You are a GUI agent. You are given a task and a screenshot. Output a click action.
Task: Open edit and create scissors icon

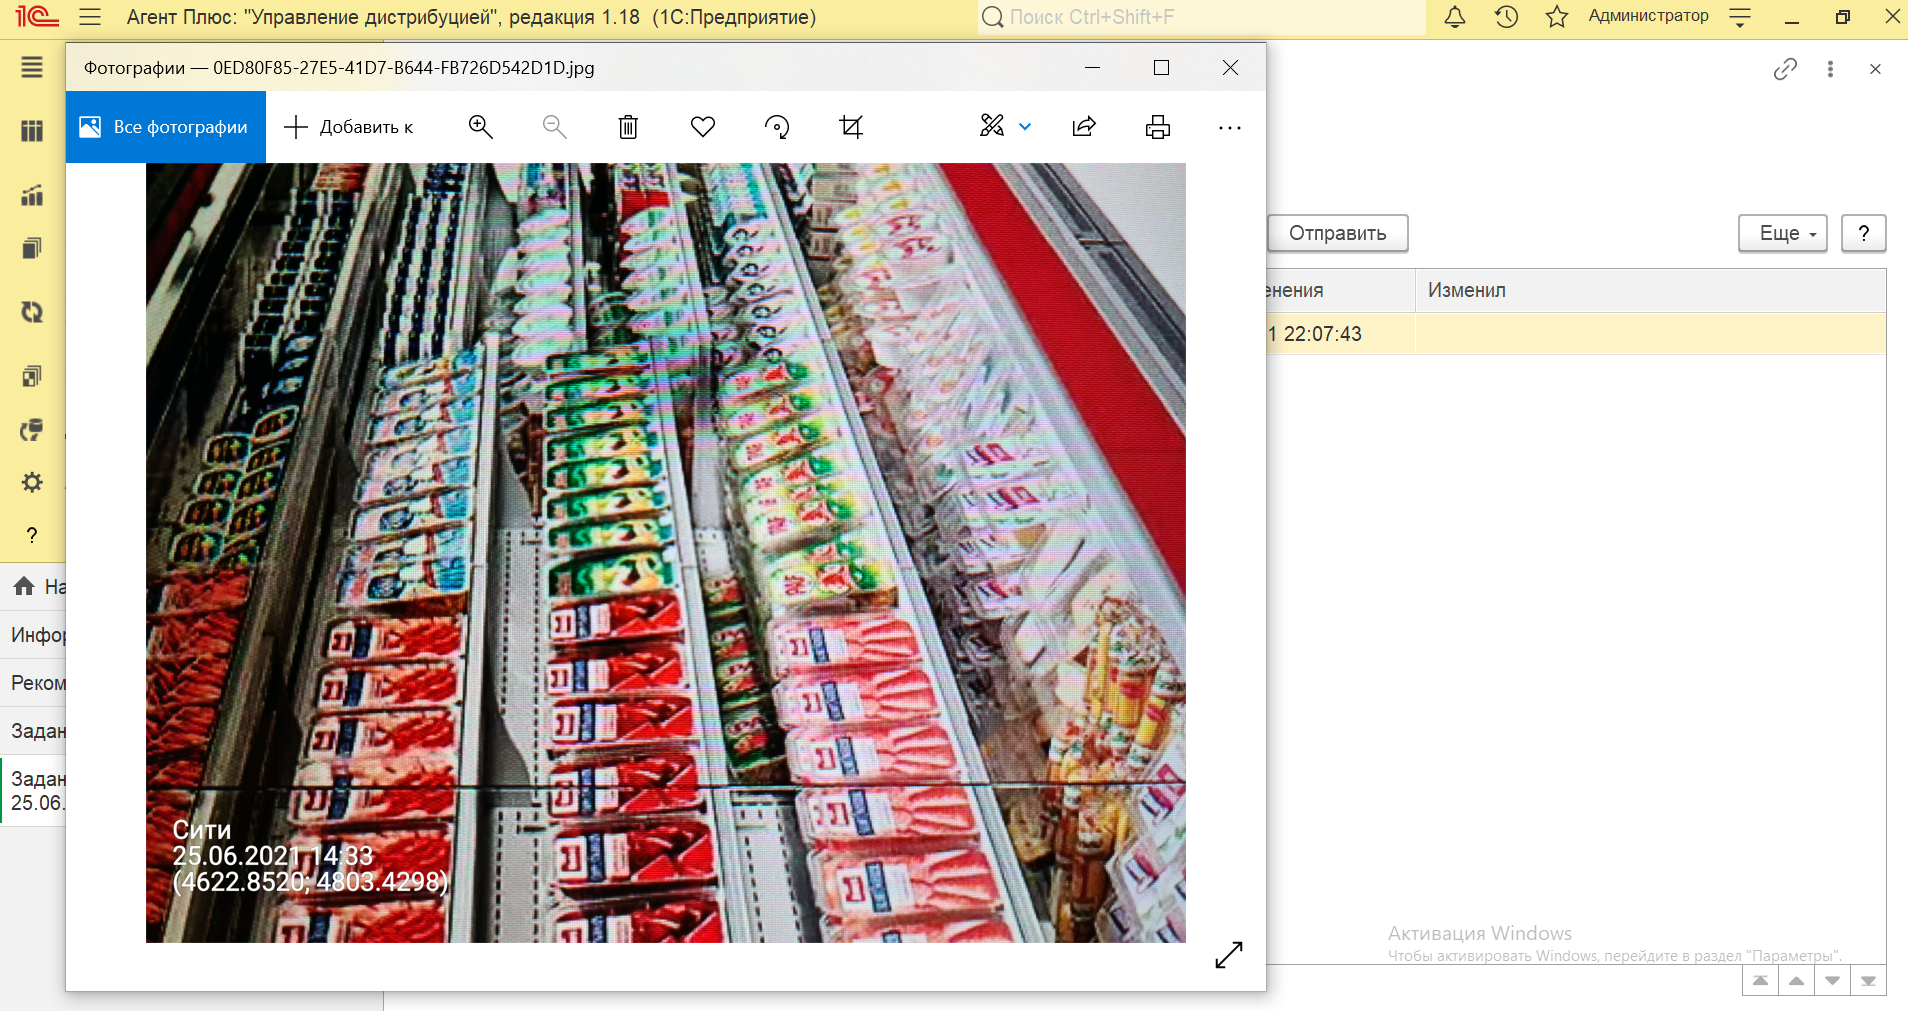tap(992, 126)
